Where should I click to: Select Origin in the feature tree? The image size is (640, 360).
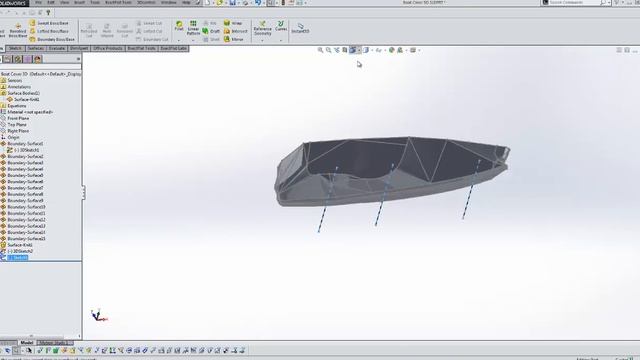13,137
